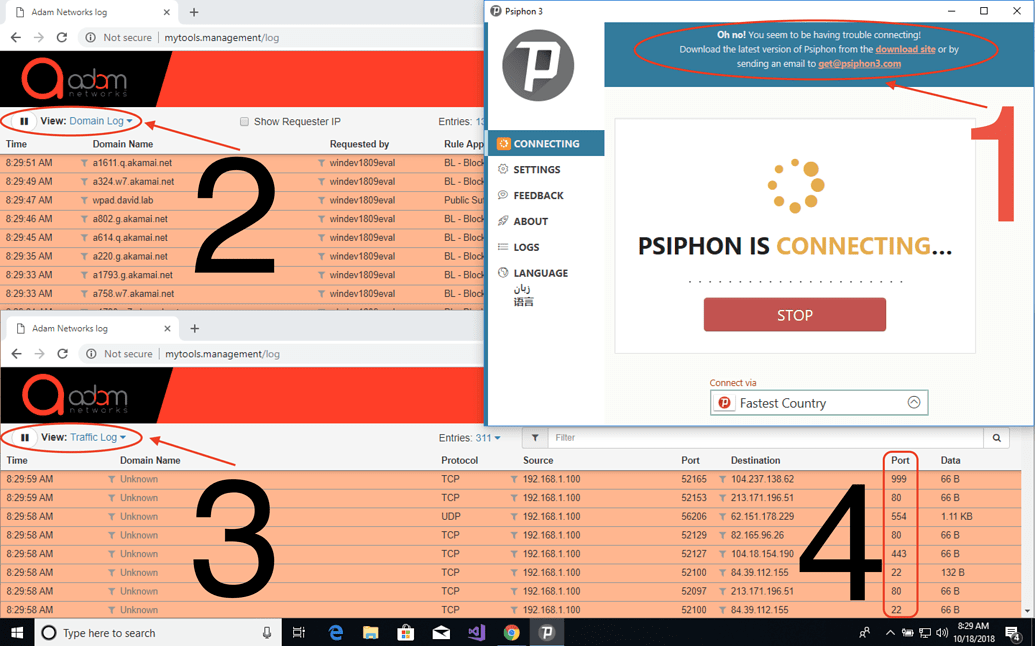Pause the Traffic Log live view
Screen dimensions: 1035x646
[24, 437]
